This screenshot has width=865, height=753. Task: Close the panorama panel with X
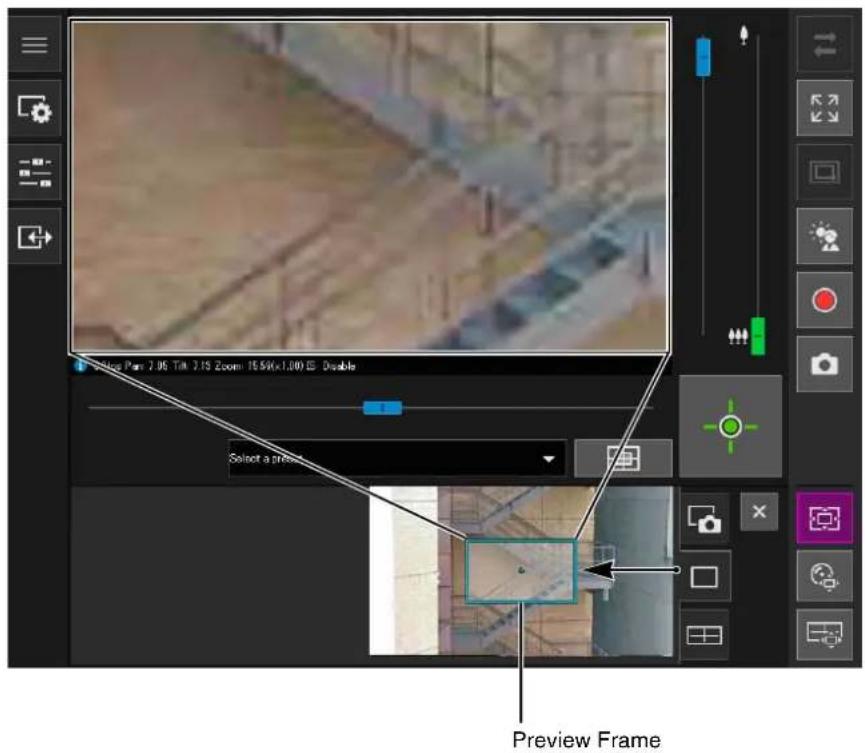coord(759,512)
